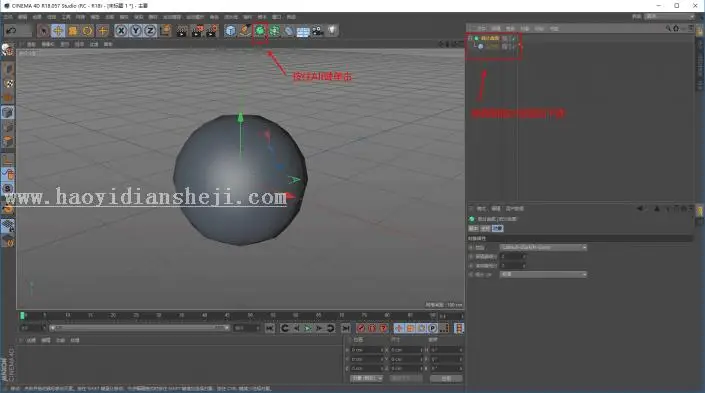Open Render Settings clapperboard with gear
Viewport: 705px width, 393px height.
click(212, 31)
